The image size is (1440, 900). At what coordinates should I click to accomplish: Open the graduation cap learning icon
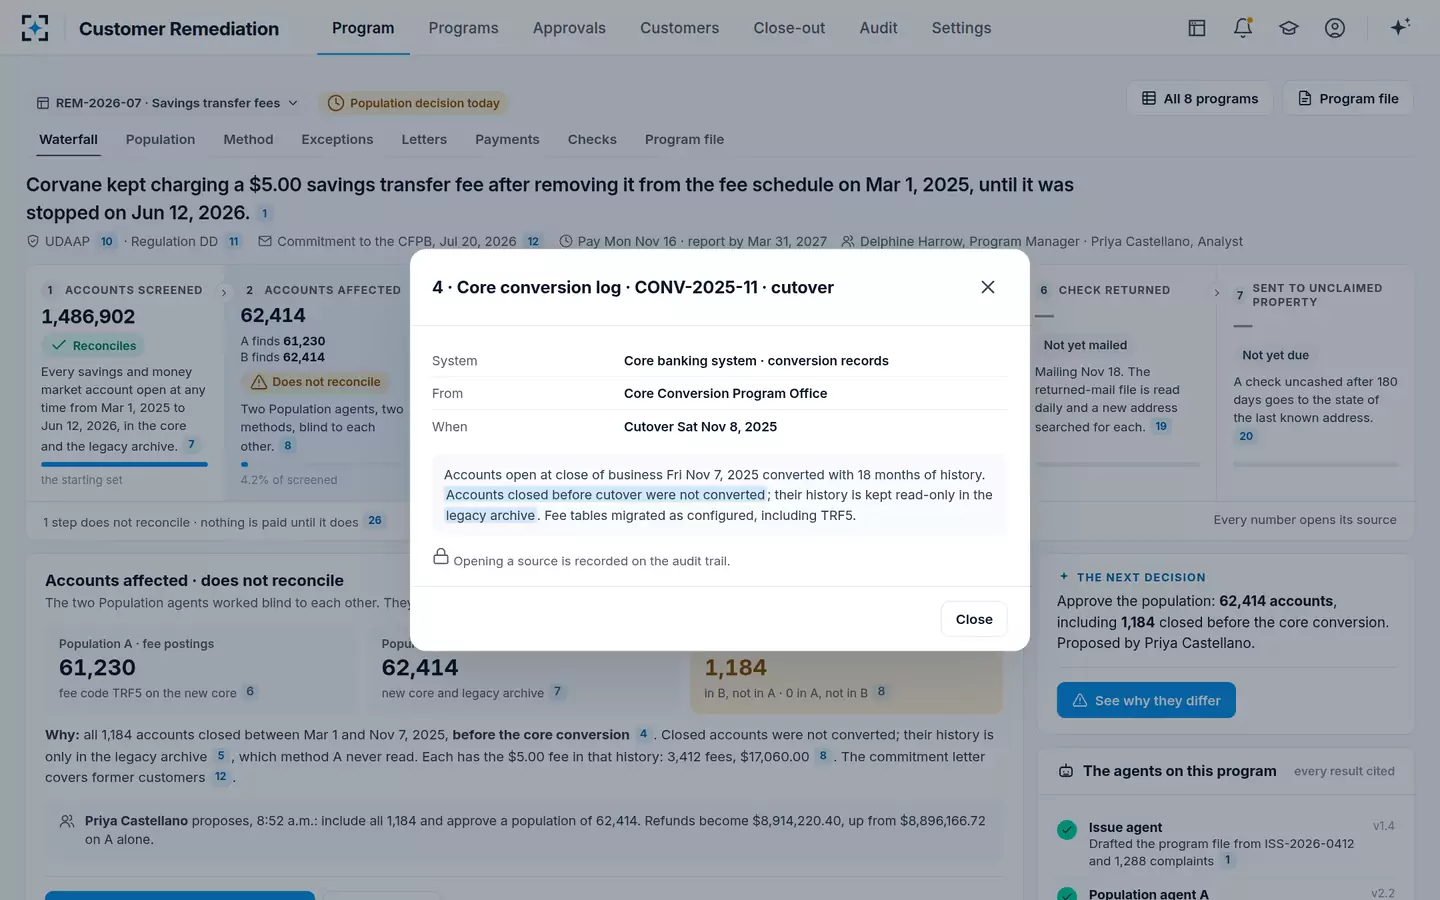pyautogui.click(x=1289, y=28)
